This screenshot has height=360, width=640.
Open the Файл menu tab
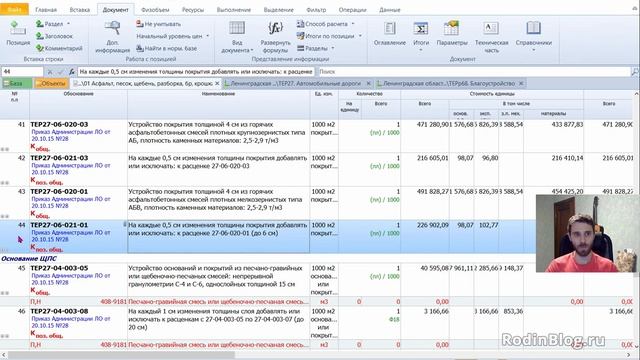pyautogui.click(x=14, y=9)
